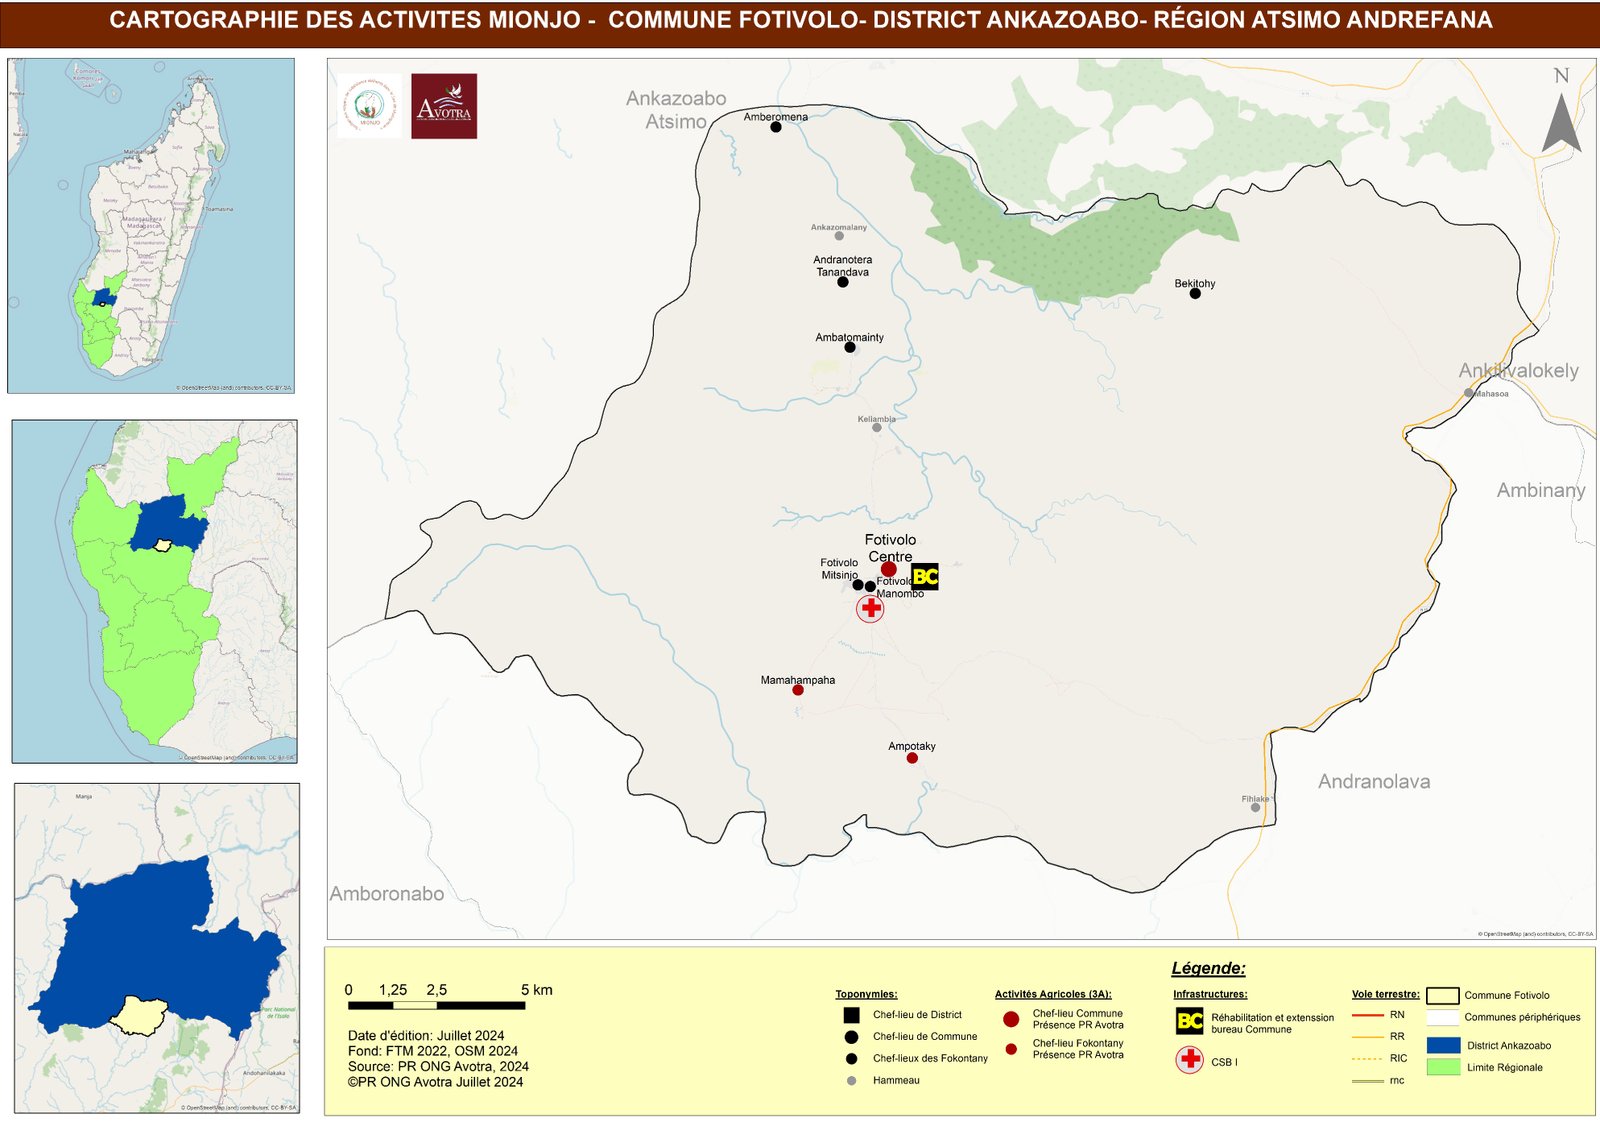
Task: Click the Toponymies heading
Action: (866, 994)
